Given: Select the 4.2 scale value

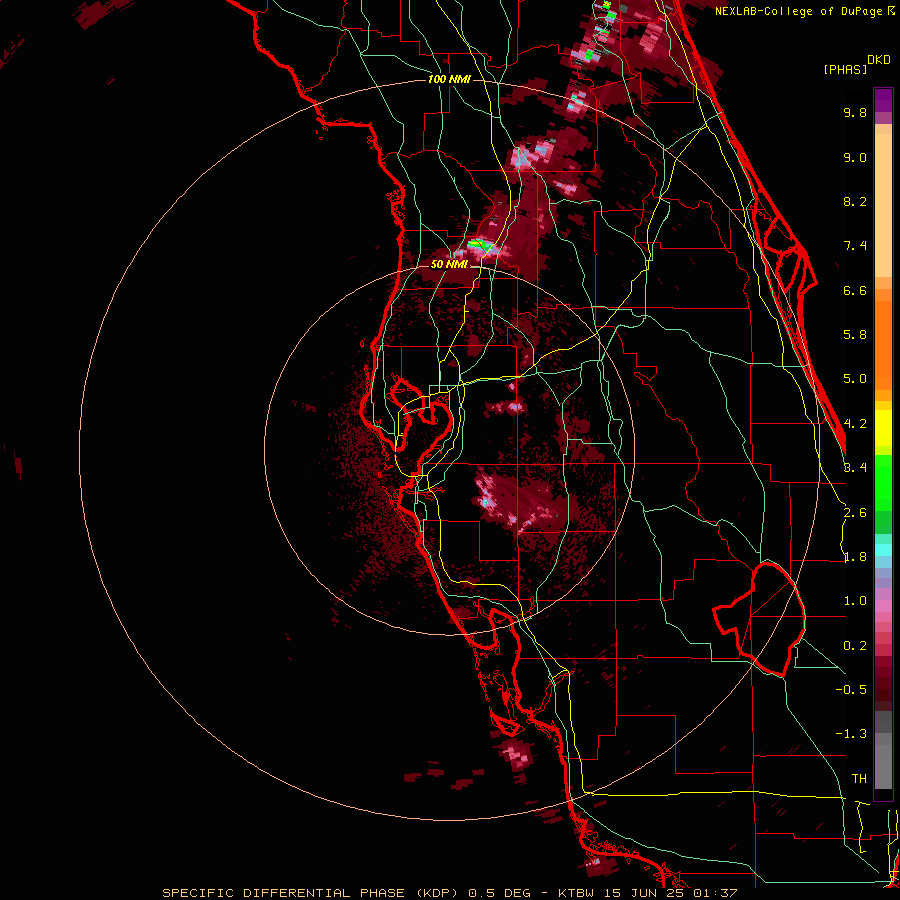Looking at the screenshot, I should click(x=855, y=424).
